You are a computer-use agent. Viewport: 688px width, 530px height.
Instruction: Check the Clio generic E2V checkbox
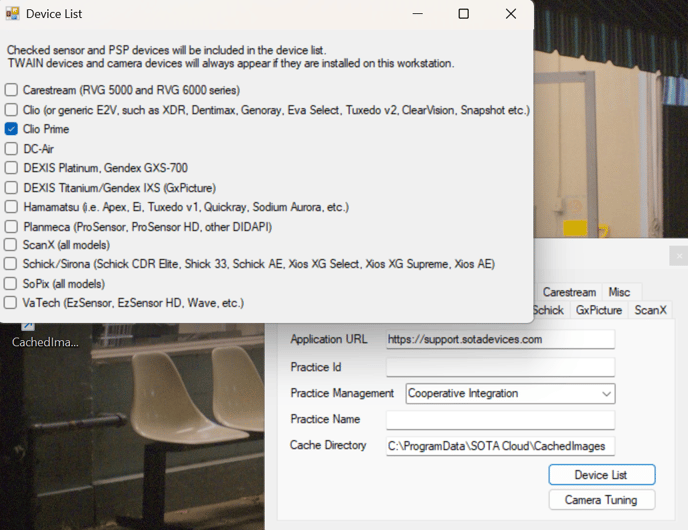pos(11,110)
